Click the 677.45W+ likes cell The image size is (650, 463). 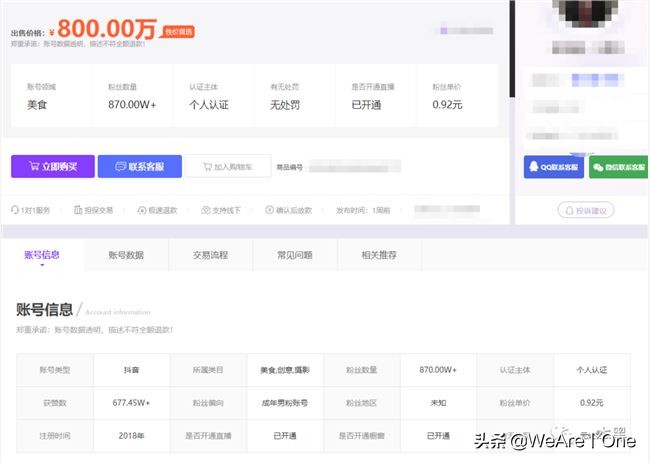click(131, 402)
